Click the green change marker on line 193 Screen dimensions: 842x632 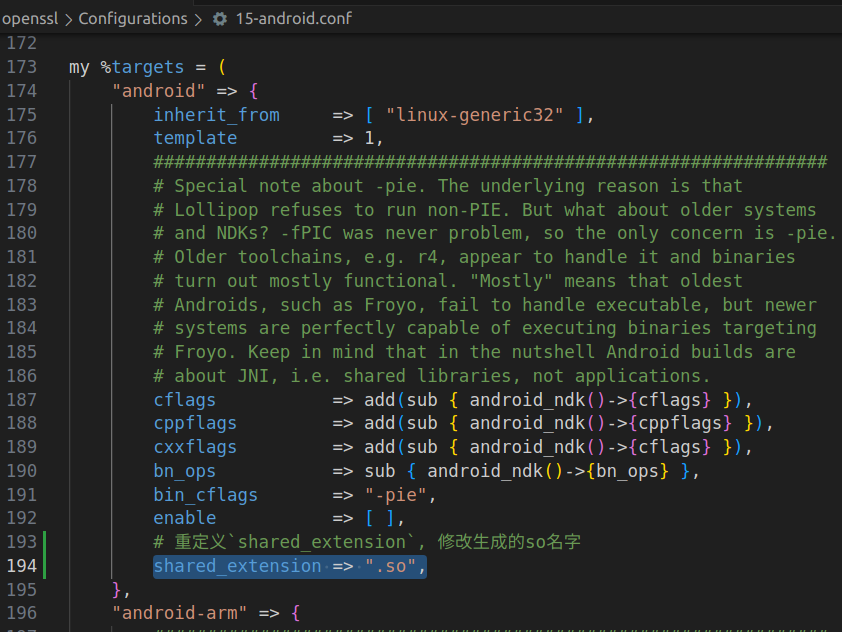44,542
